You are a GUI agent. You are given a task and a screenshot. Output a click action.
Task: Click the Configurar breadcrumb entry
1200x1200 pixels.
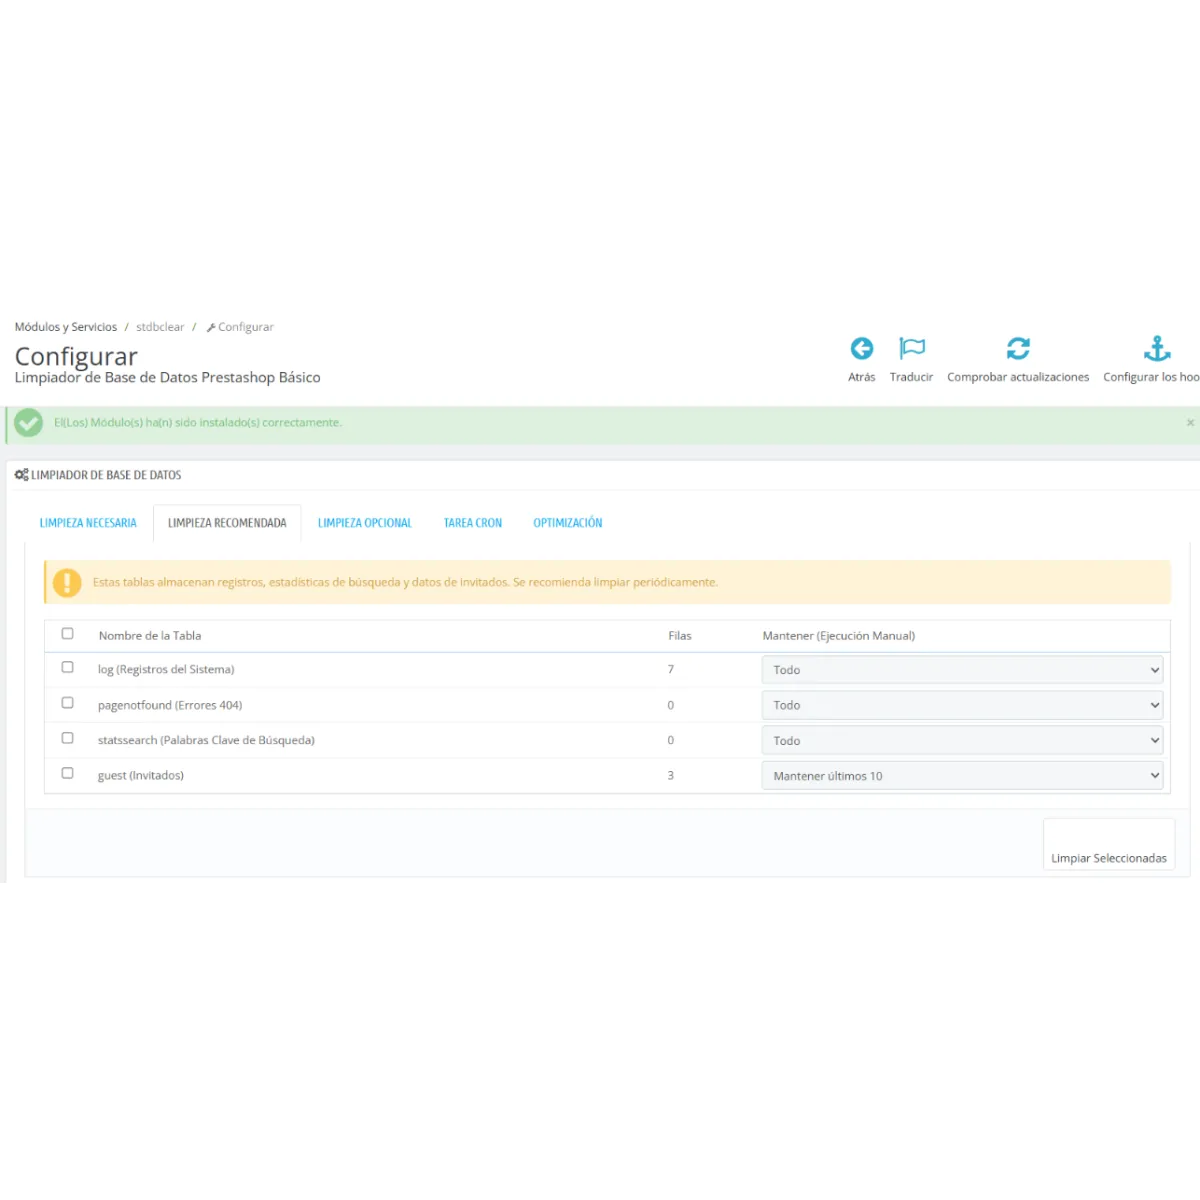[x=240, y=327]
